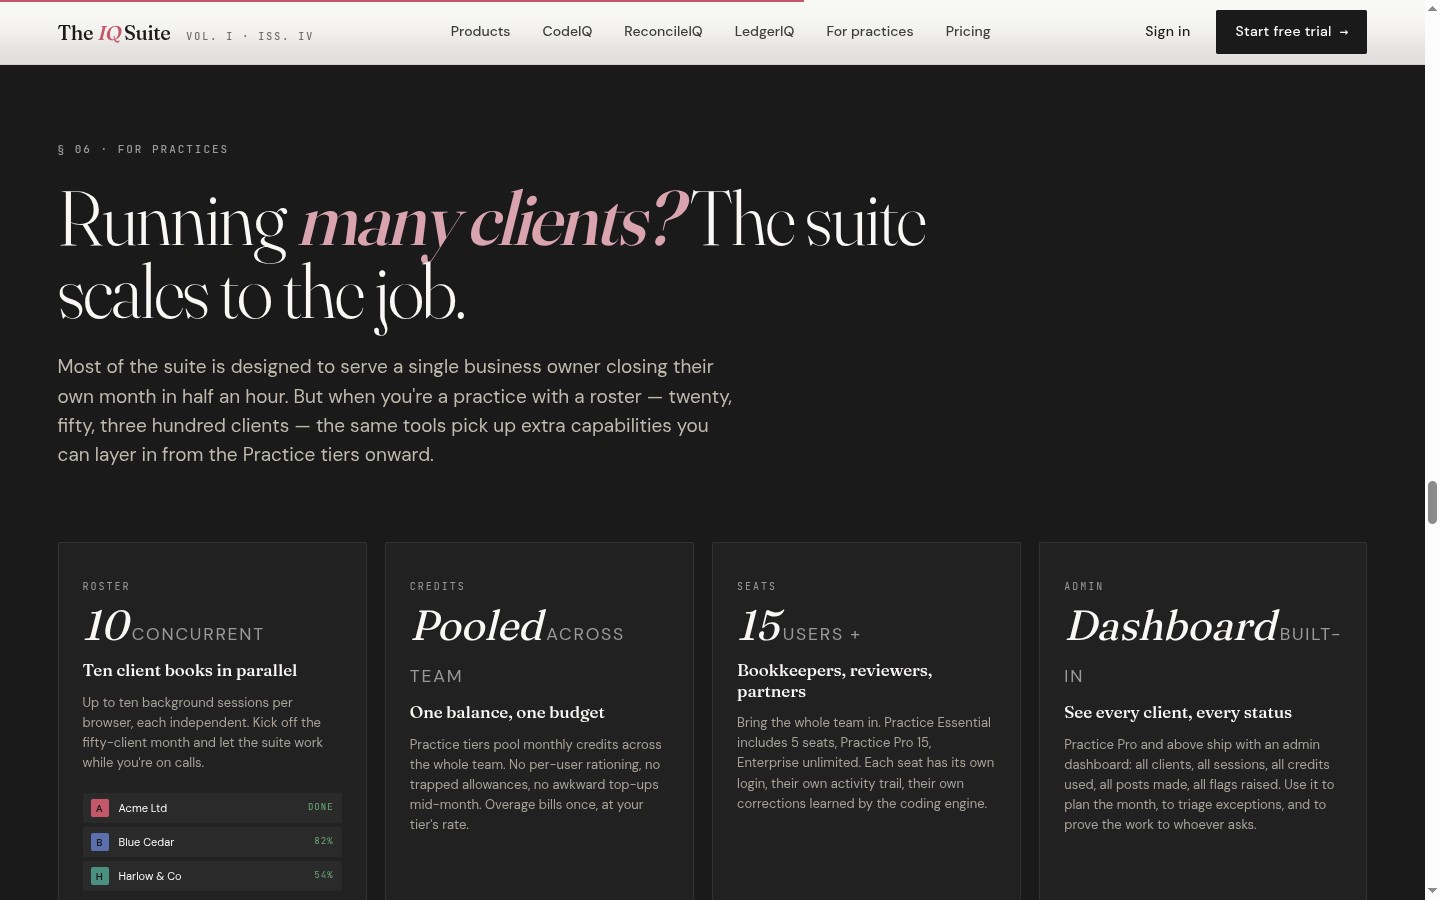Click the 'VOL. I · ISS. IV' issue label

pyautogui.click(x=250, y=36)
